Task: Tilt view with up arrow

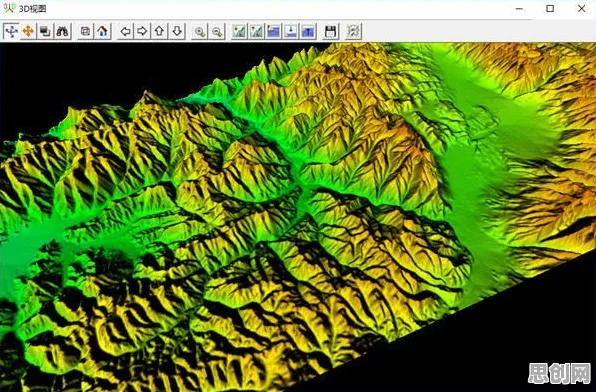Action: coord(160,31)
